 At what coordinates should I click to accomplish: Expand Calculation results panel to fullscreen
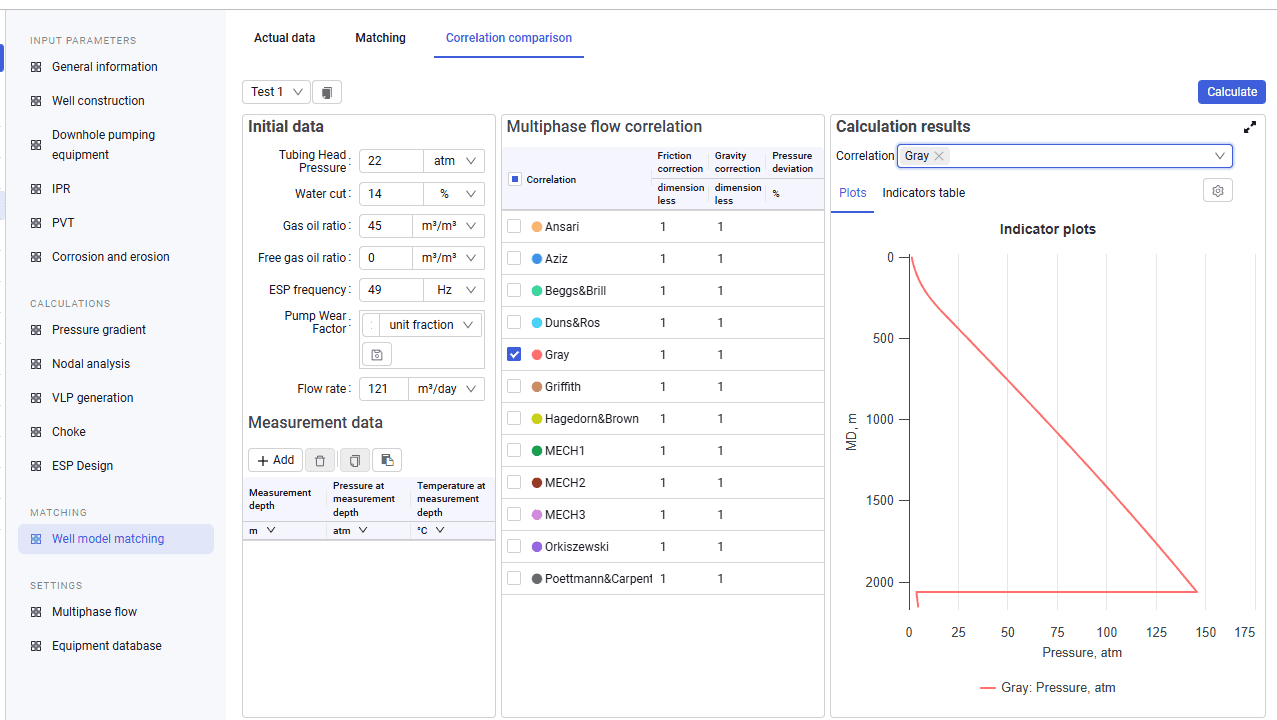pos(1250,127)
